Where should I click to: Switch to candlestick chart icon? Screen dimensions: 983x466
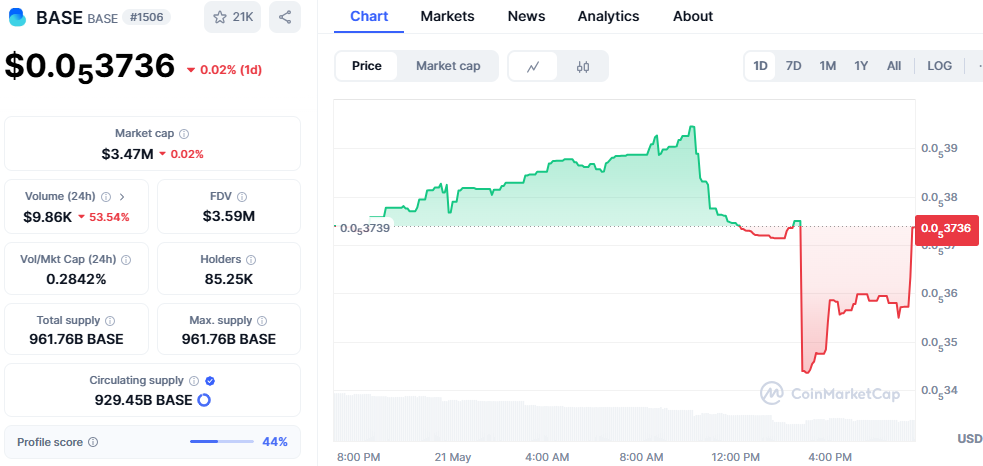click(x=582, y=66)
